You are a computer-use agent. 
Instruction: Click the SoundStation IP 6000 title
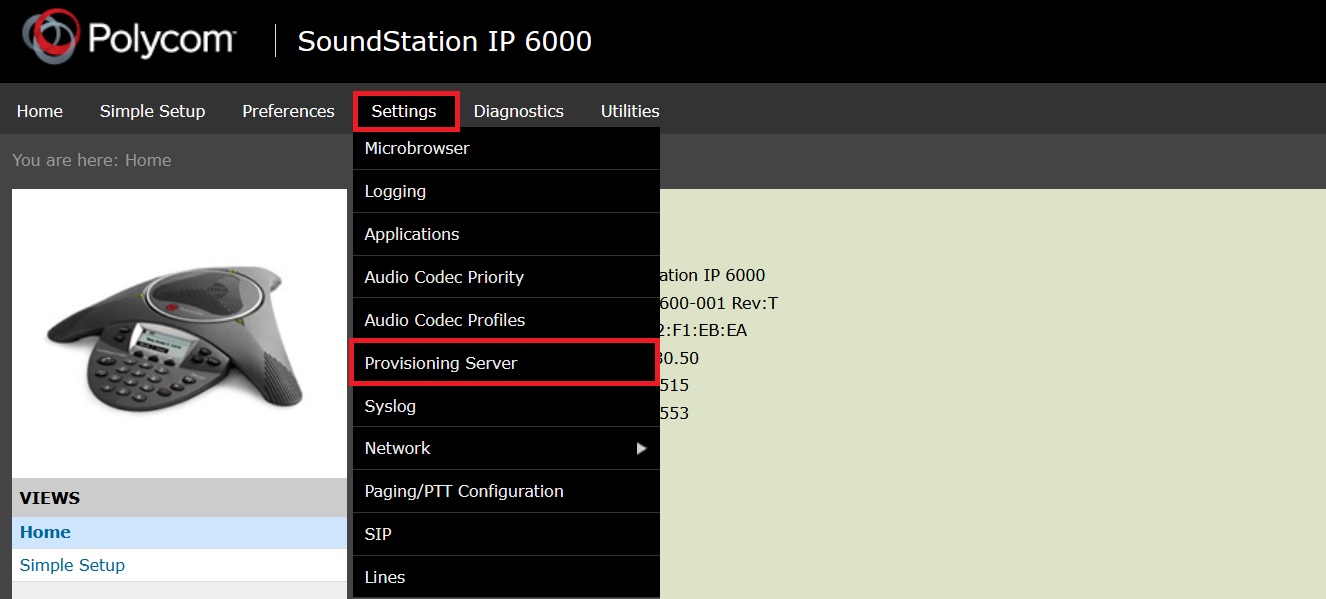coord(445,41)
